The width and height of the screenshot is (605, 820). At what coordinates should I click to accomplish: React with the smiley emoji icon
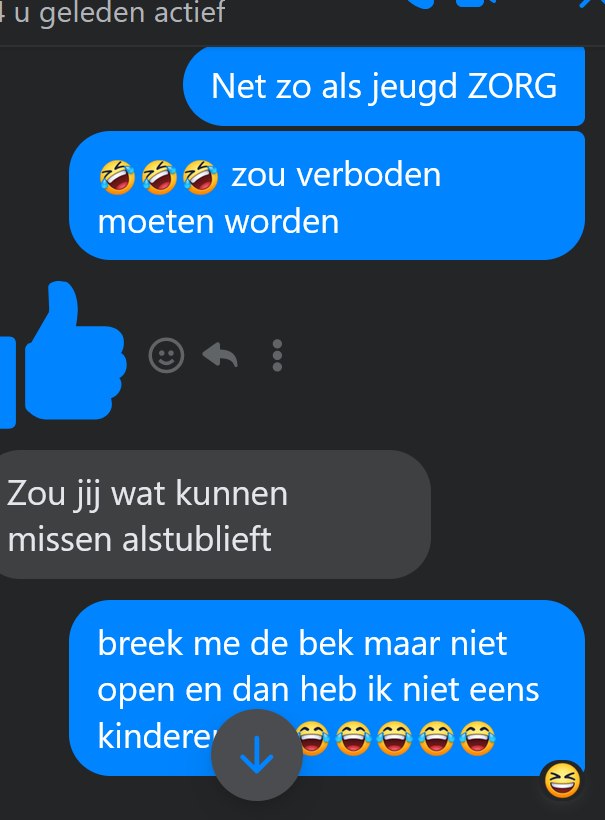(x=166, y=356)
